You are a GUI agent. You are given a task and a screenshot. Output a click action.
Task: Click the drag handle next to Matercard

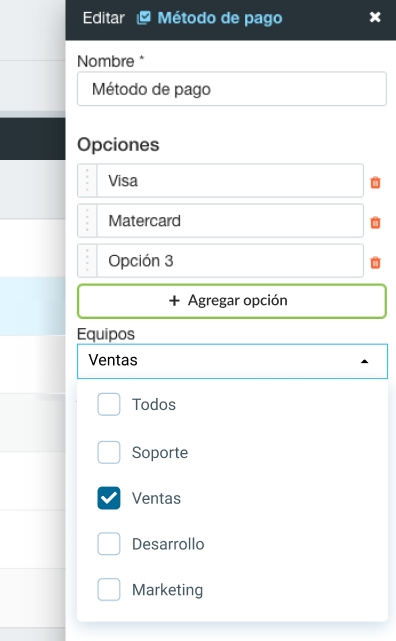[87, 221]
